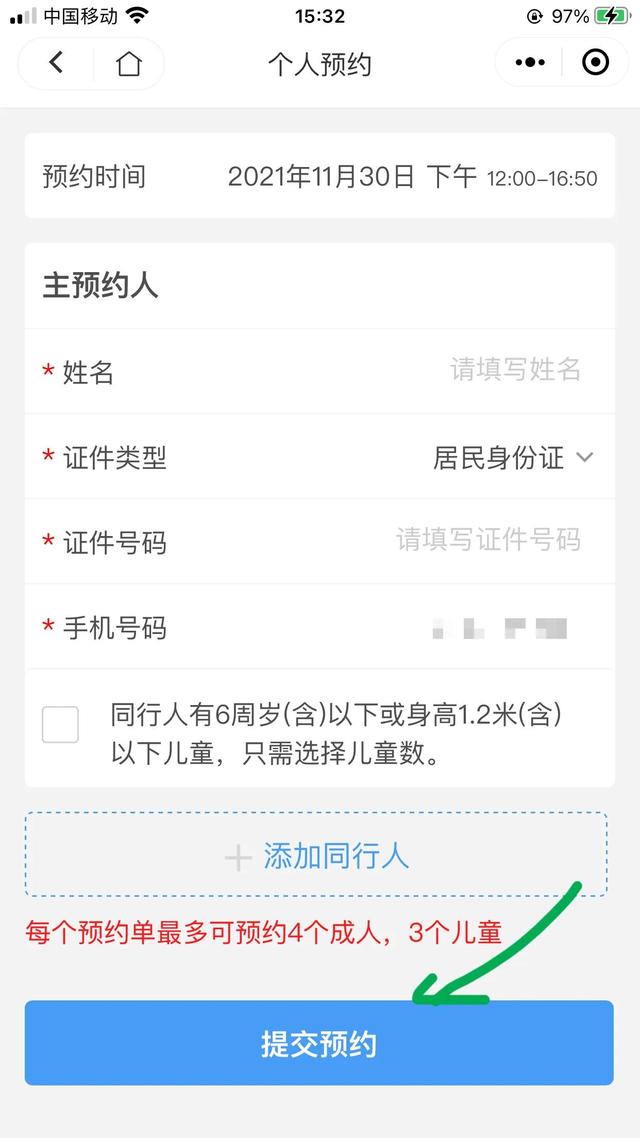Select the 个人预约 page title

point(320,62)
